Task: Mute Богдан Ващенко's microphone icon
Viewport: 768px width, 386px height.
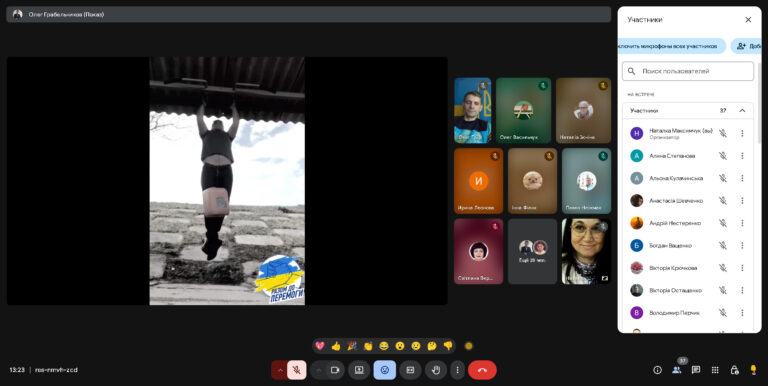Action: pos(722,245)
